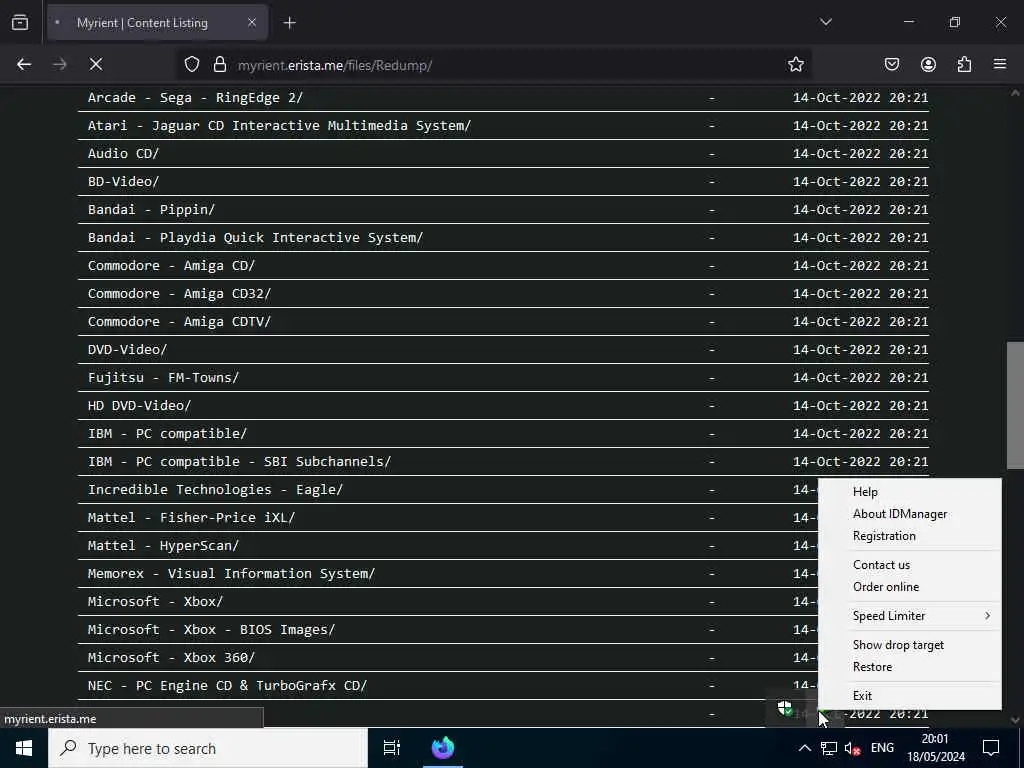Select Order online
The image size is (1024, 768).
(x=909, y=587)
